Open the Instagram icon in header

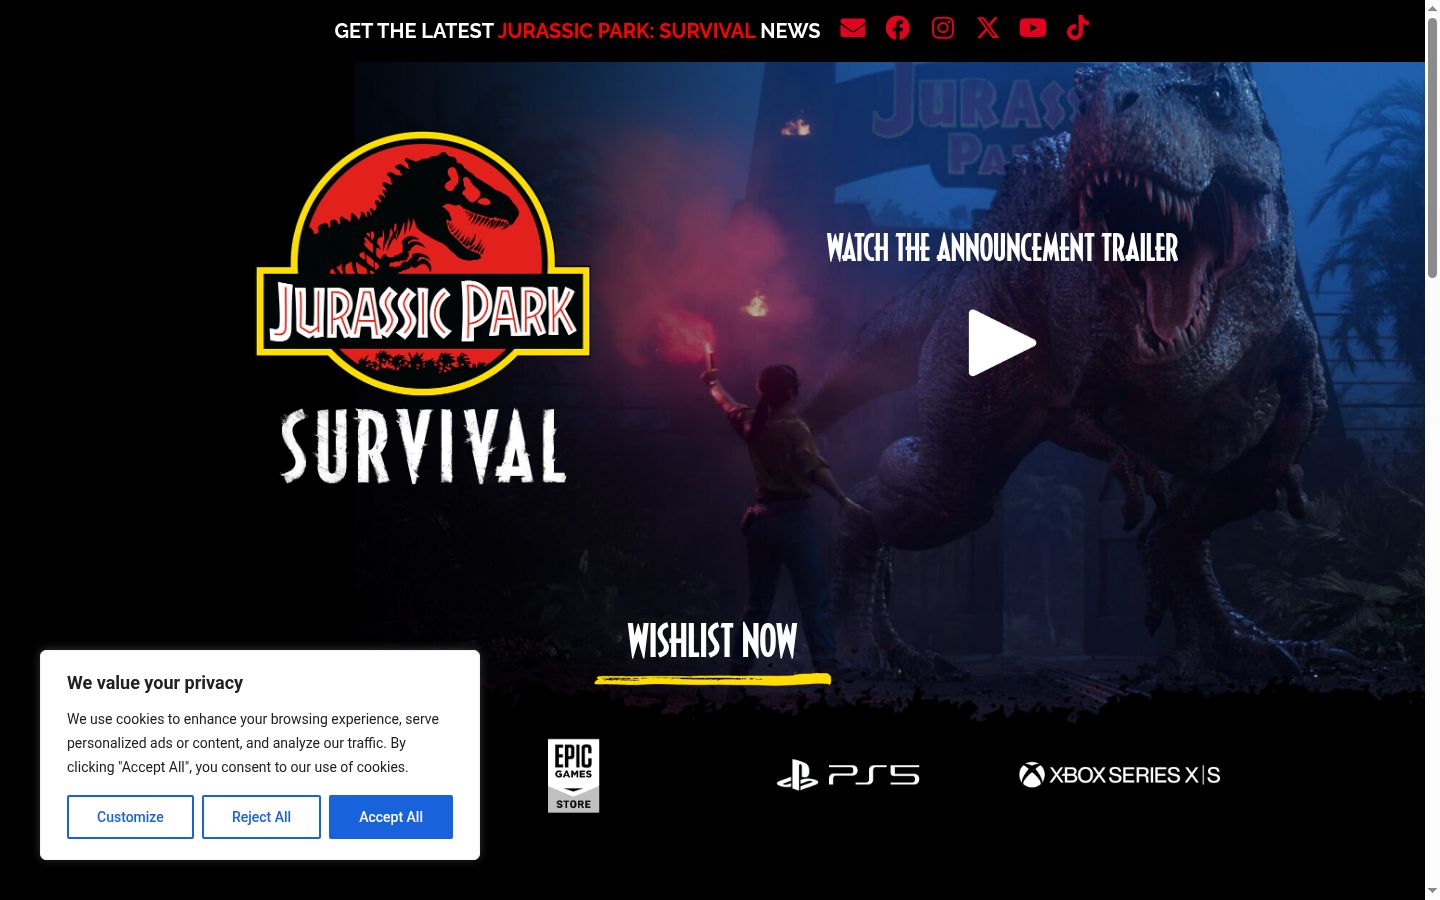click(942, 28)
